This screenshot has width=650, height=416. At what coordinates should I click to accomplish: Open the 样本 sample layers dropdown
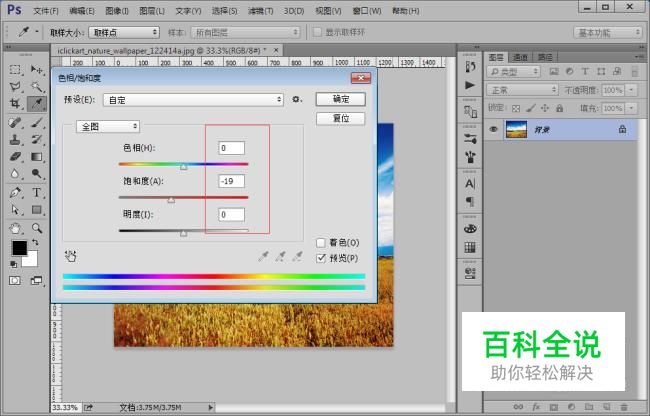(x=245, y=32)
